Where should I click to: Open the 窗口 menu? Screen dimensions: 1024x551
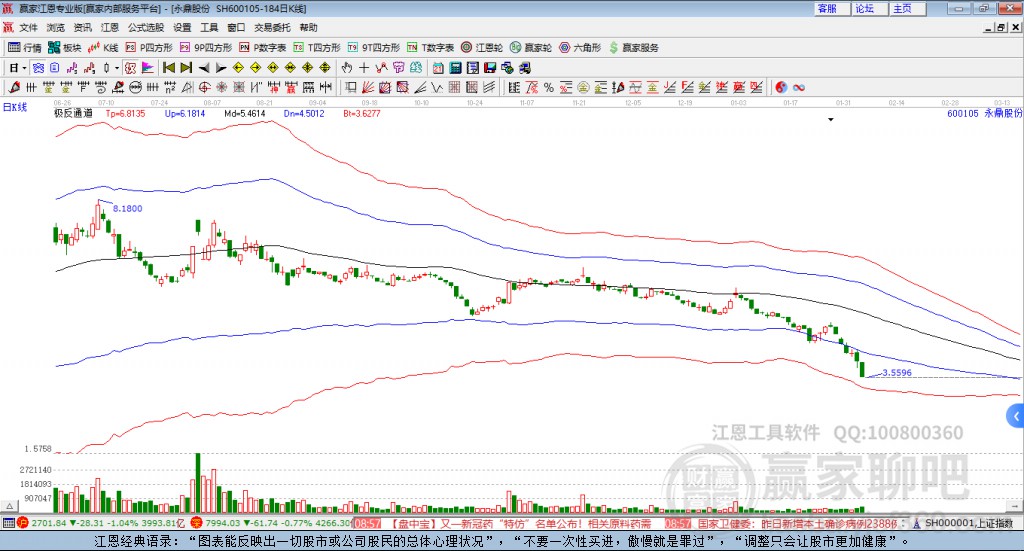(x=236, y=27)
